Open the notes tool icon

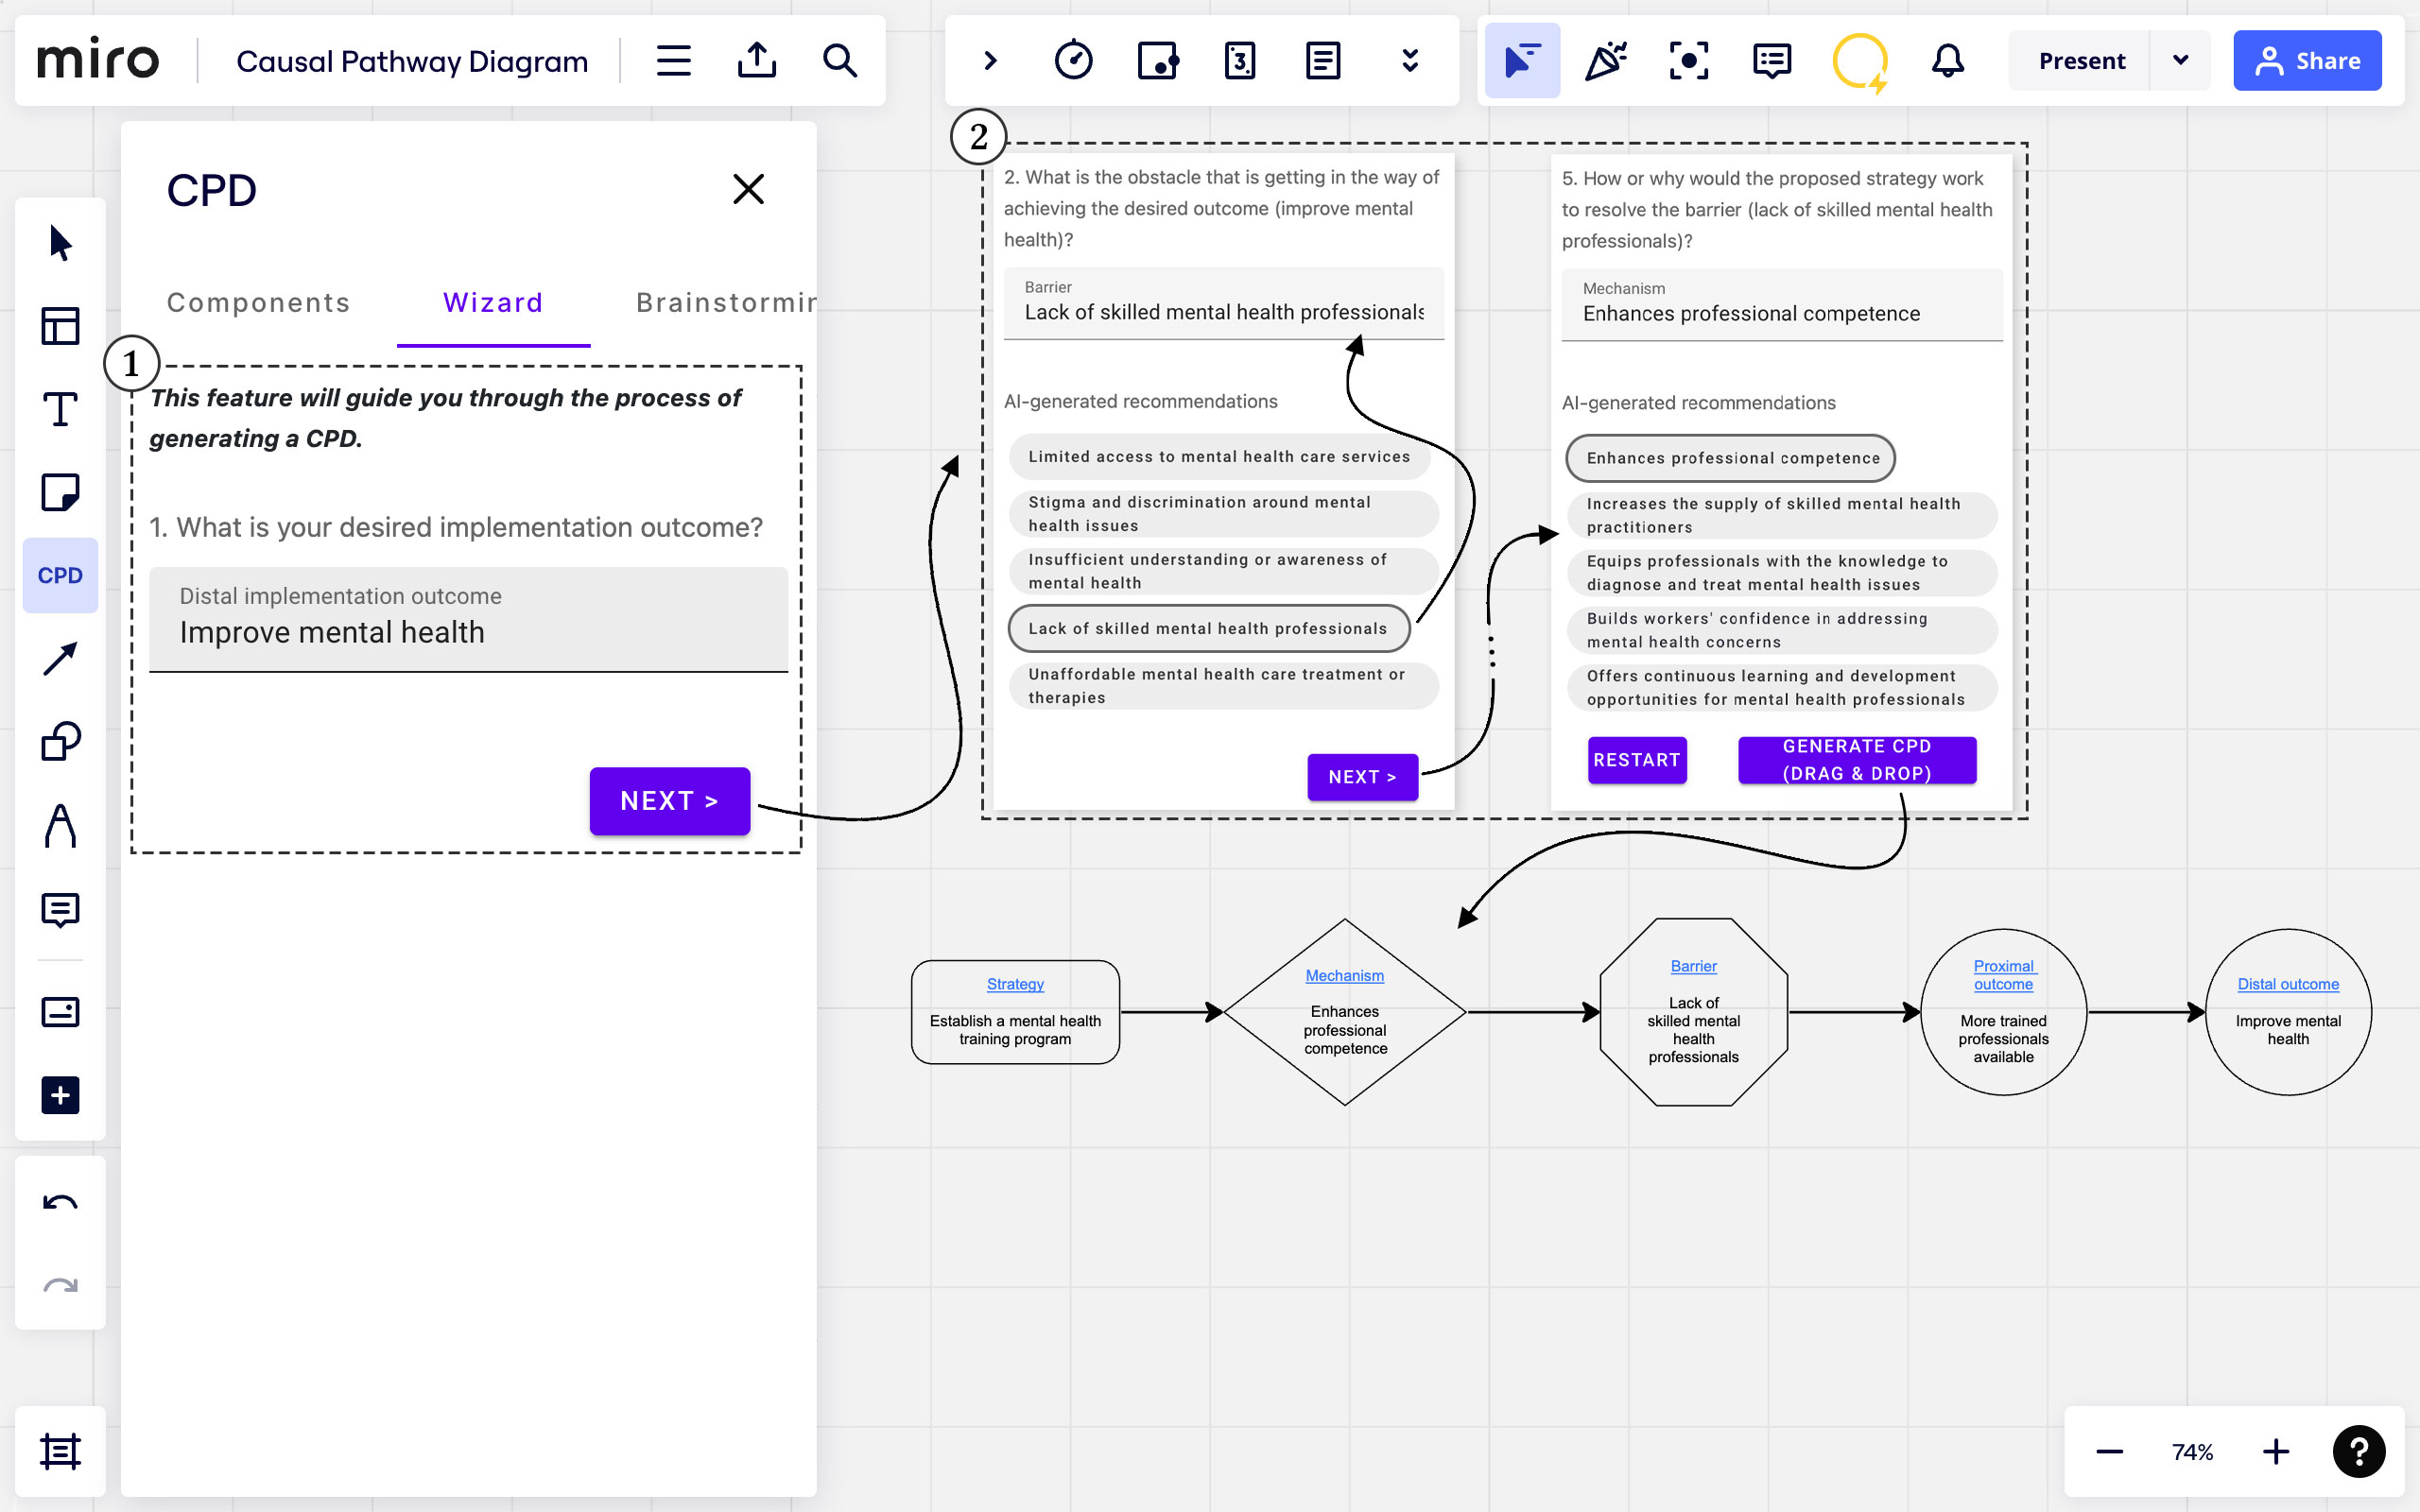1323,61
